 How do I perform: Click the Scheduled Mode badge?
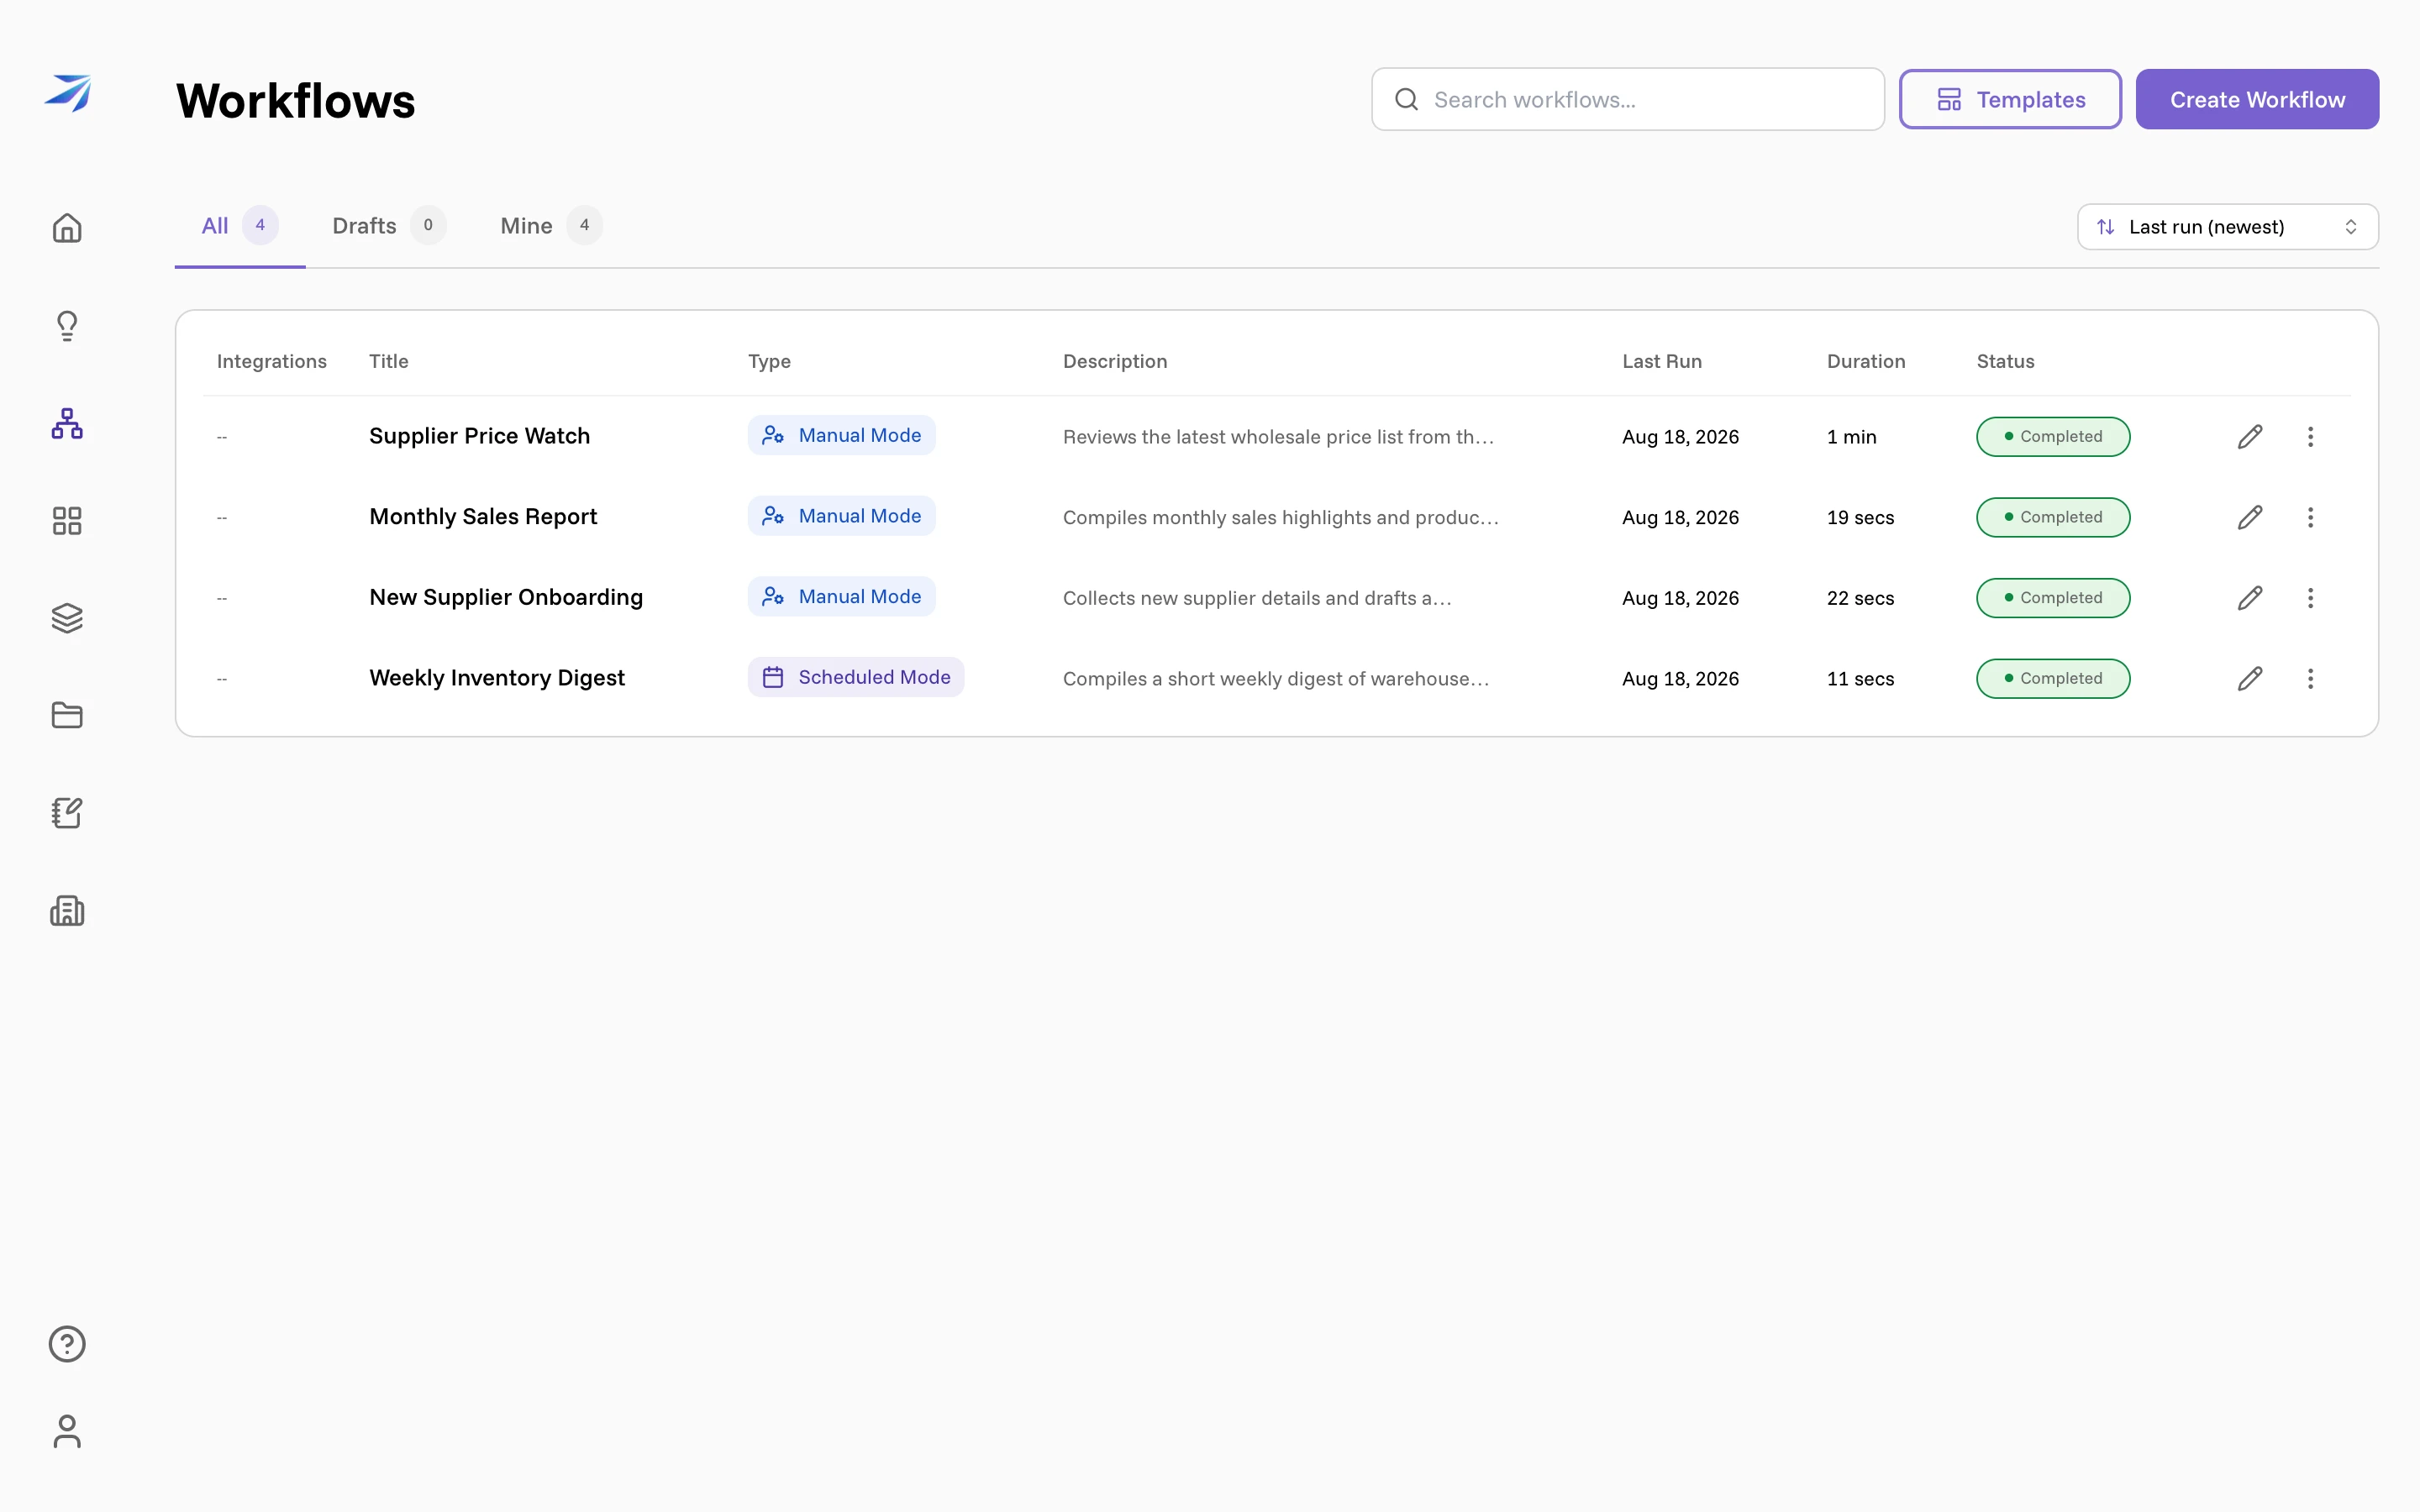tap(856, 677)
